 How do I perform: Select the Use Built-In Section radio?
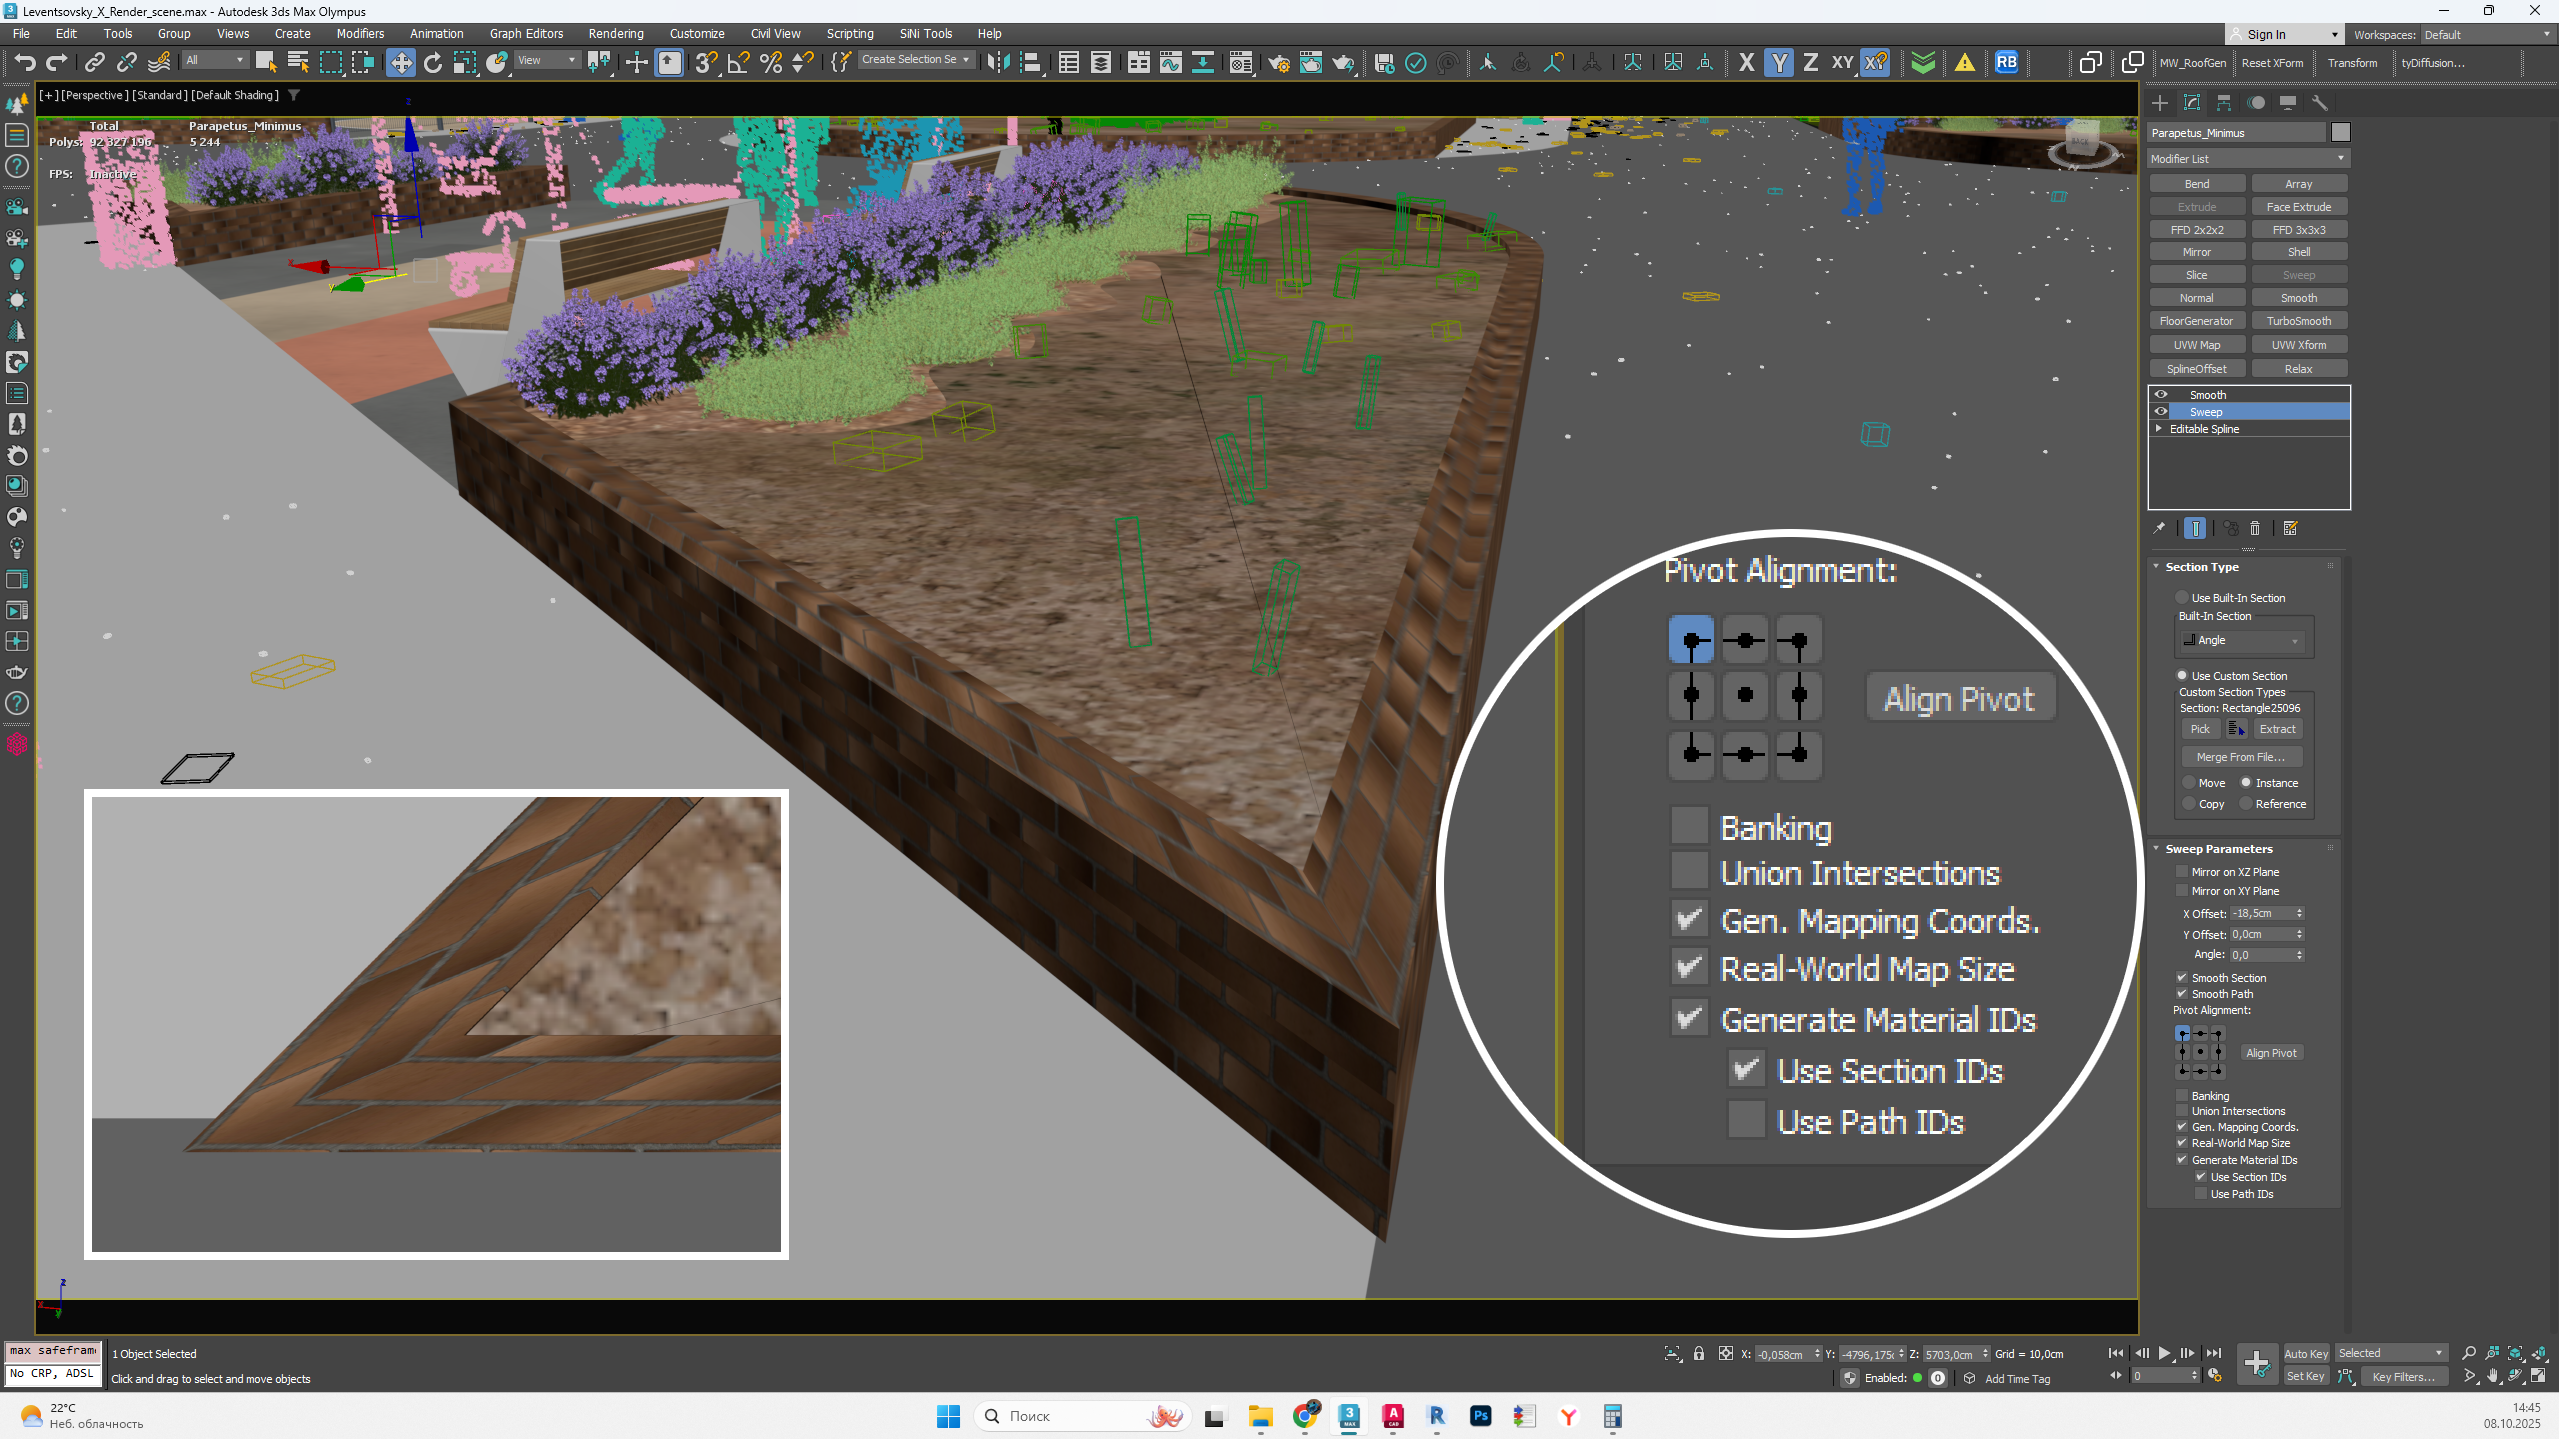(2182, 598)
